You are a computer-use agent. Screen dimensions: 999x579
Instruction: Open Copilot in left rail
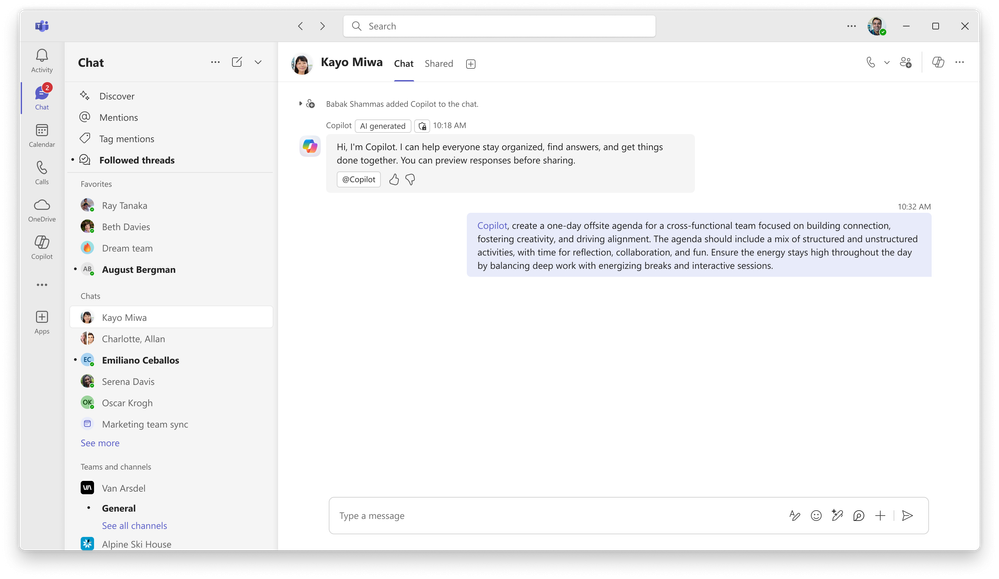(x=42, y=247)
